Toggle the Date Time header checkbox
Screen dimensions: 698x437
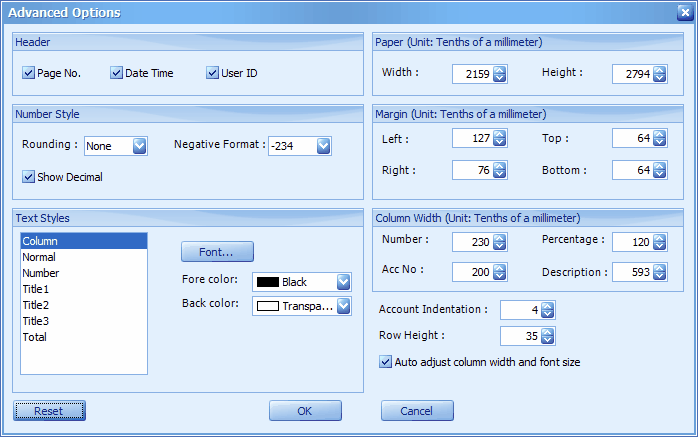[116, 73]
